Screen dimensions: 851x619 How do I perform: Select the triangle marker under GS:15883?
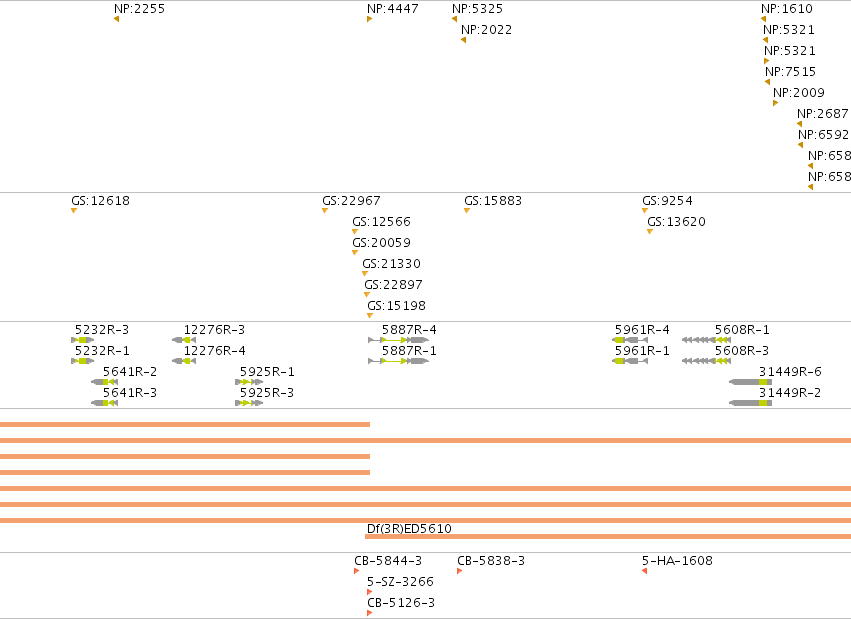click(467, 210)
